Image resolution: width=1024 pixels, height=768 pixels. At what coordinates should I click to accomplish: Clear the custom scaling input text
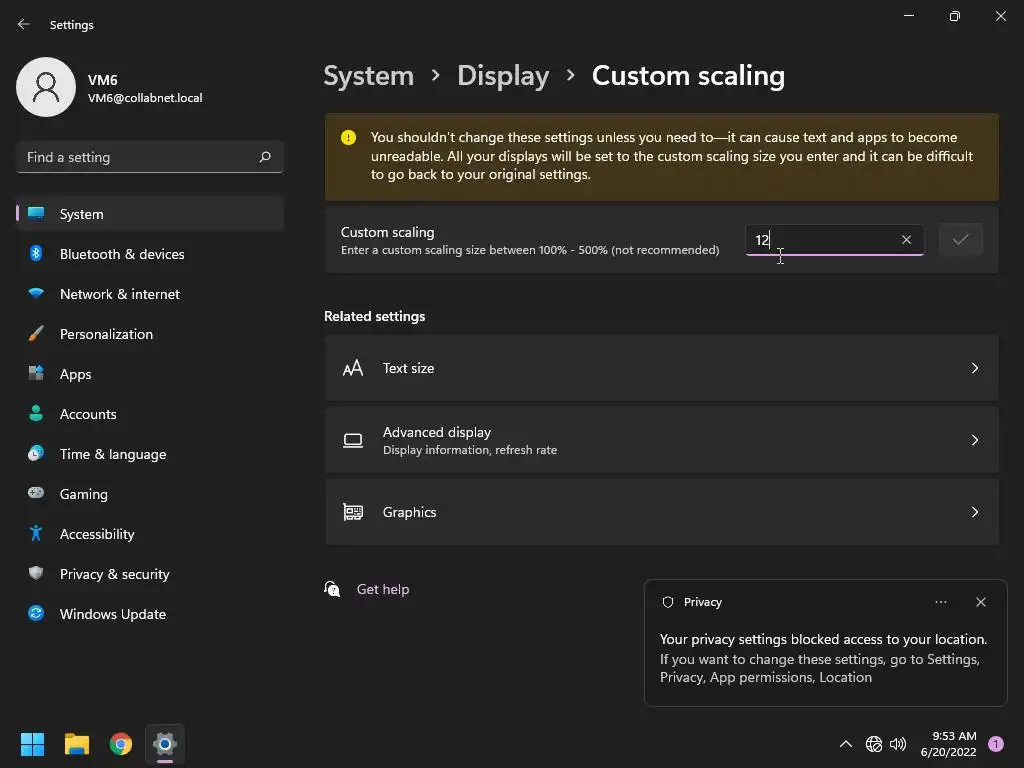click(x=906, y=240)
